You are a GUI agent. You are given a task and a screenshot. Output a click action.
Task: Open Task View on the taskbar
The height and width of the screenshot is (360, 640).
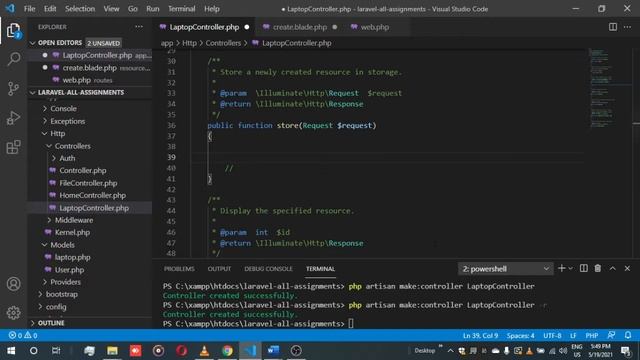coord(56,351)
